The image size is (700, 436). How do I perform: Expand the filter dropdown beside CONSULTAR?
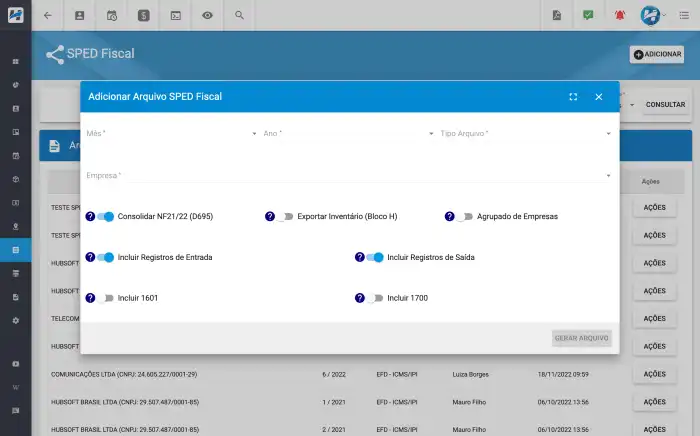click(x=632, y=105)
